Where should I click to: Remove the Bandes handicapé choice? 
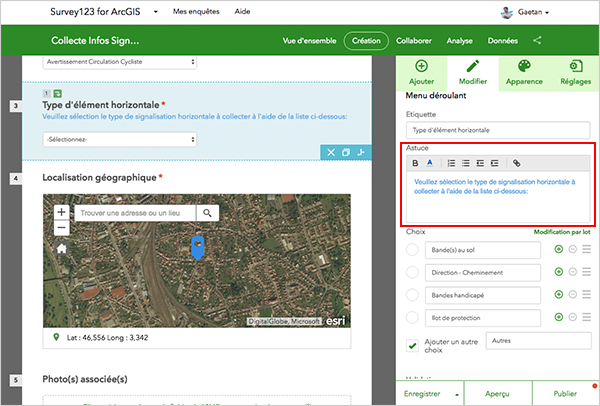[x=572, y=295]
